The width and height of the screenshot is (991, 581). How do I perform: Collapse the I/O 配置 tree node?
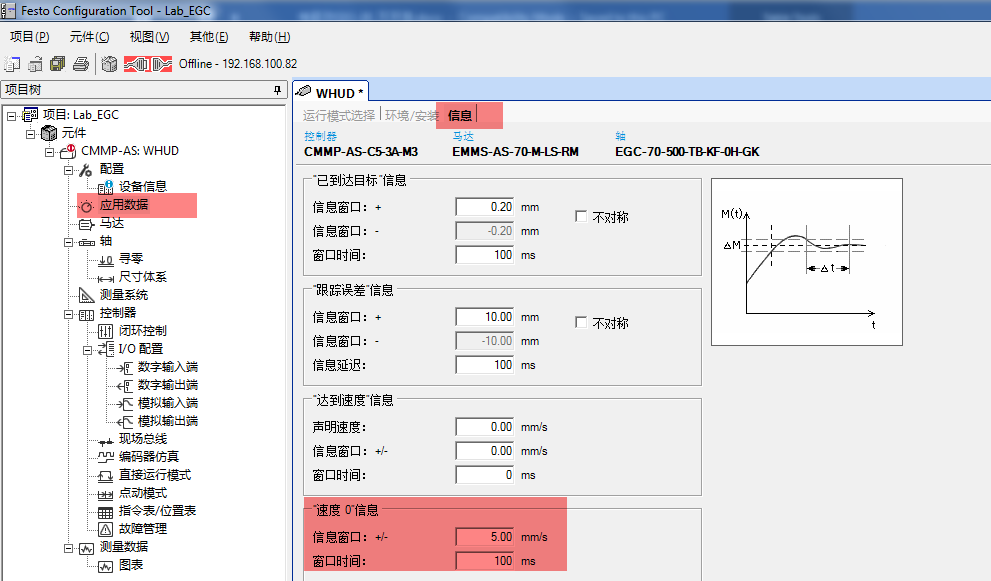point(87,350)
